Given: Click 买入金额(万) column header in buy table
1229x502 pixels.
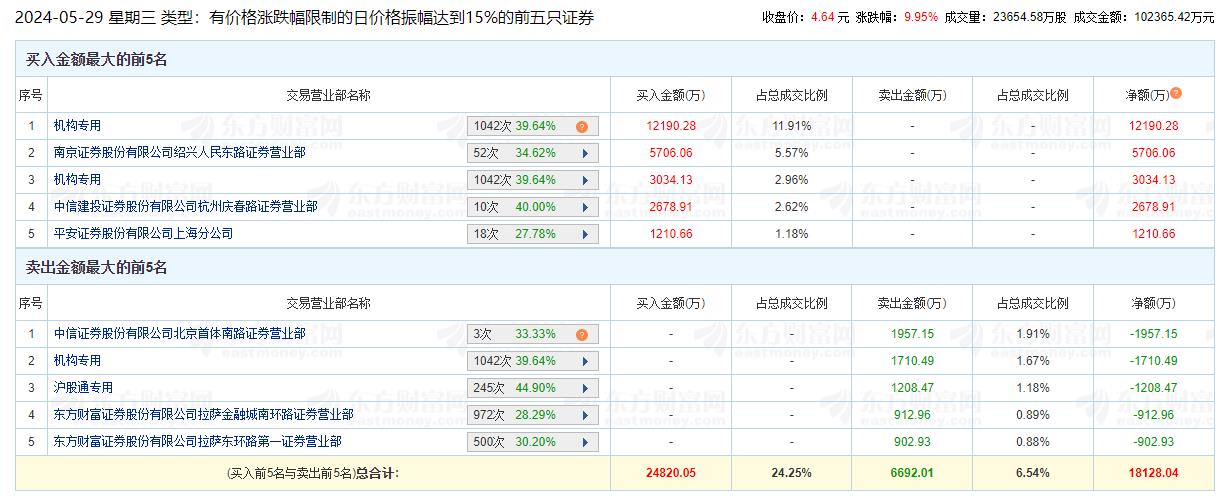Looking at the screenshot, I should click(670, 96).
